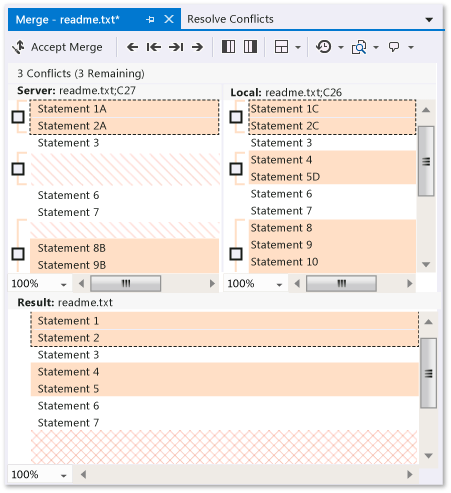Jump to last conflict arrow
Screen dimensions: 451x493
(x=176, y=47)
